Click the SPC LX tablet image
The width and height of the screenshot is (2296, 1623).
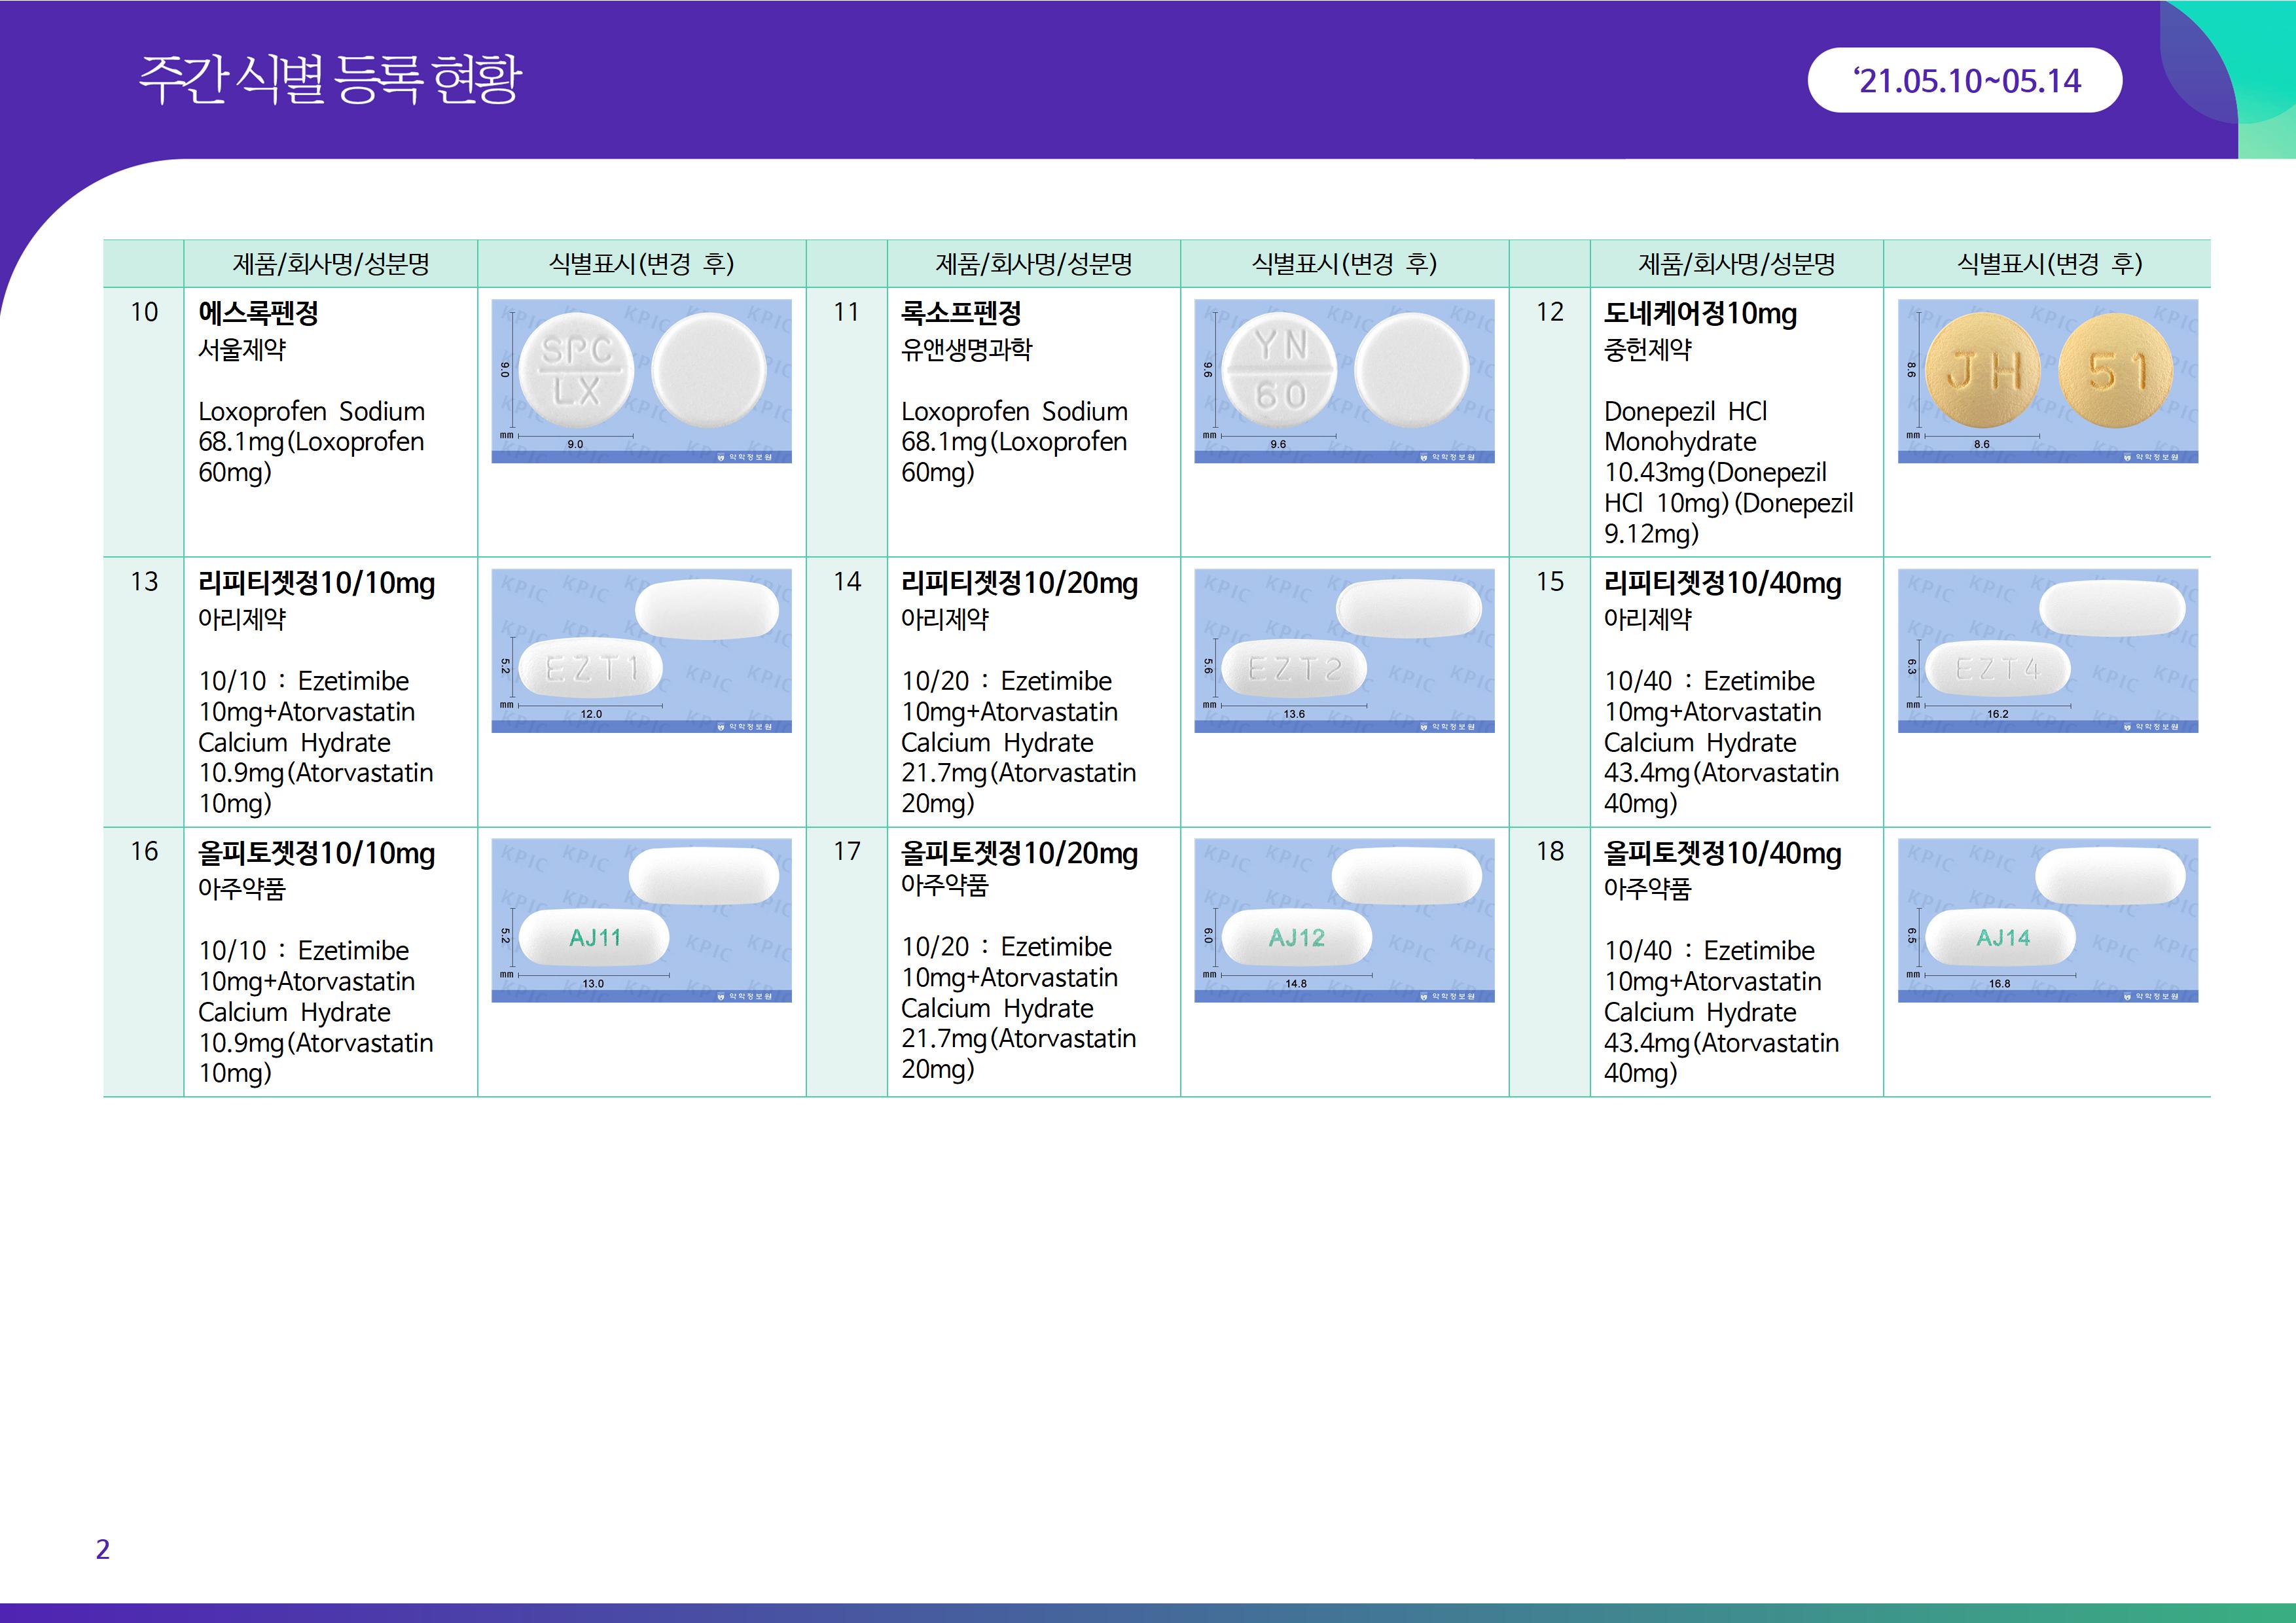point(641,381)
